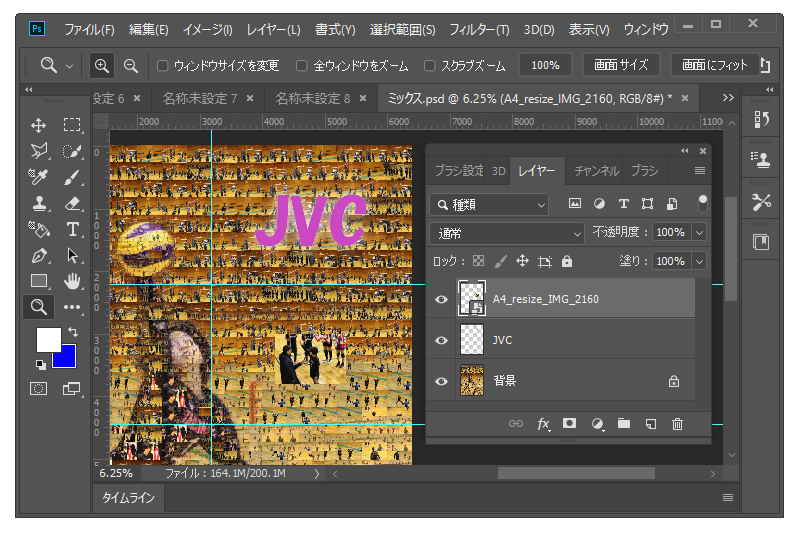Screen dimensions: 800x533
Task: Pick the white foreground color swatch
Action: coord(48,339)
